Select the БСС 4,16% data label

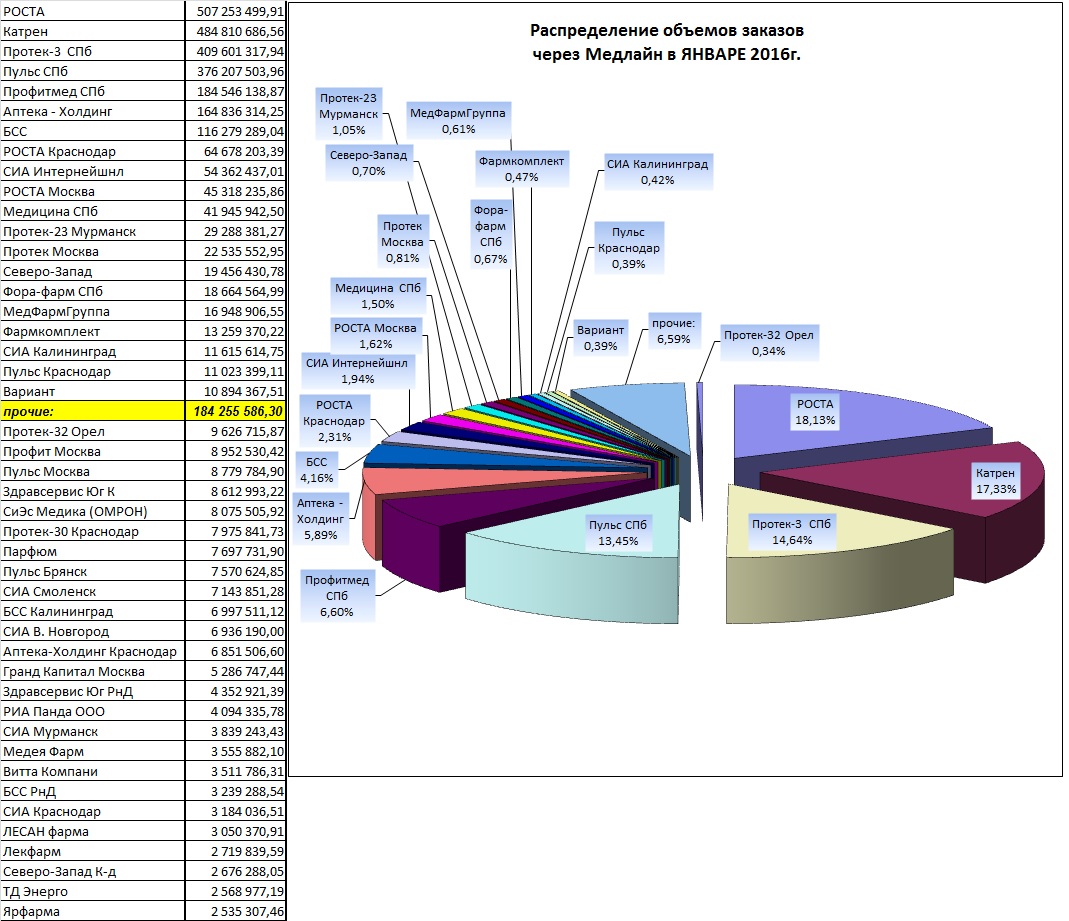coord(316,470)
